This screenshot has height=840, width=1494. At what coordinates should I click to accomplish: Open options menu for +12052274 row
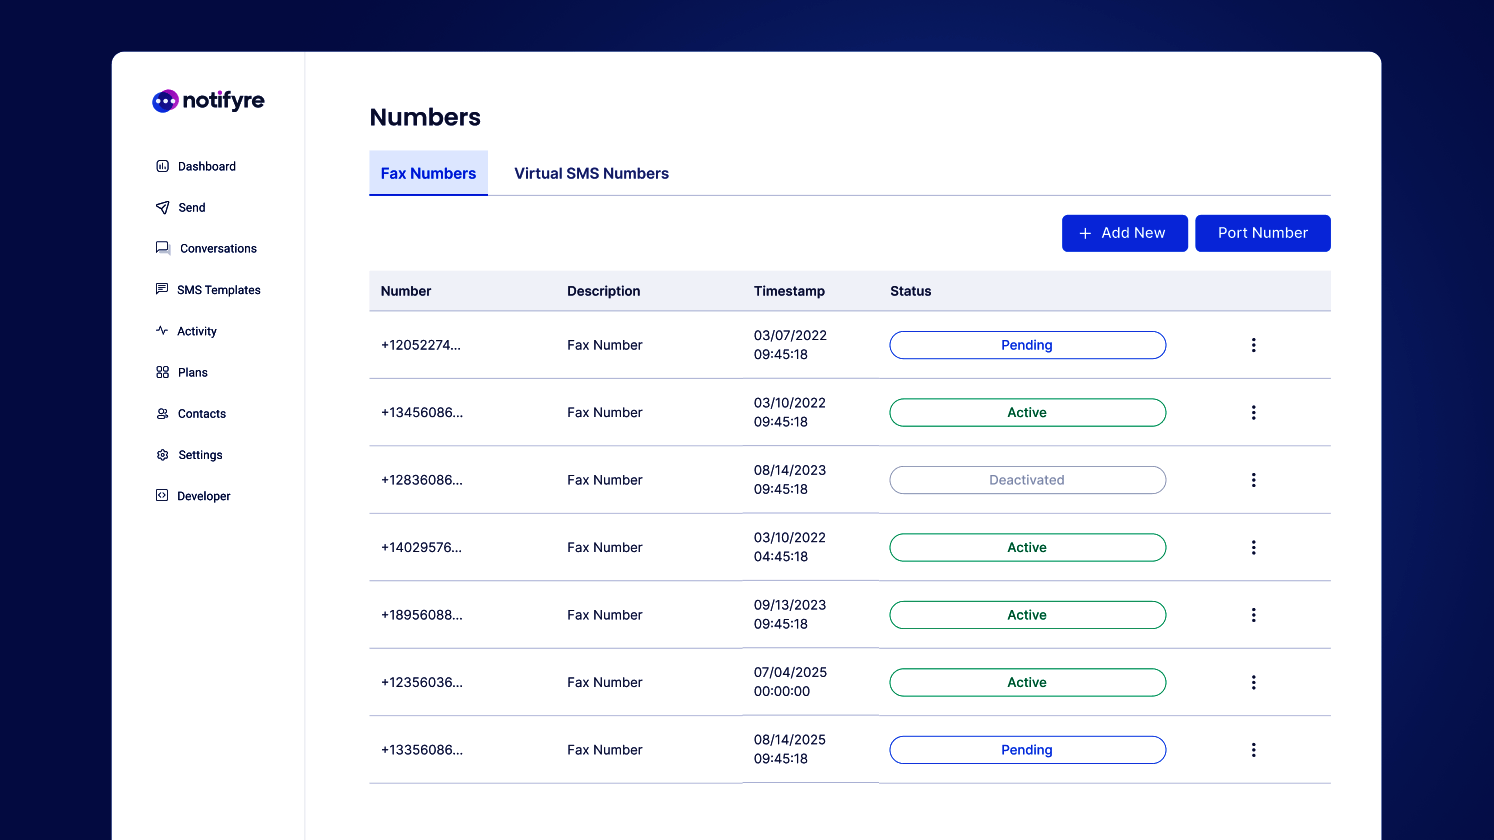1253,345
